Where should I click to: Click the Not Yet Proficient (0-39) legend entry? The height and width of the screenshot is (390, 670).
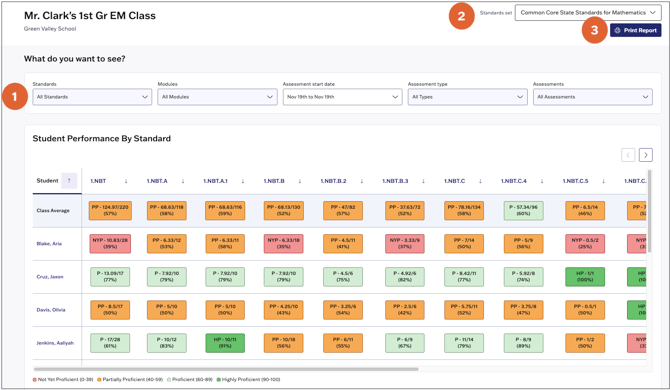coord(63,379)
